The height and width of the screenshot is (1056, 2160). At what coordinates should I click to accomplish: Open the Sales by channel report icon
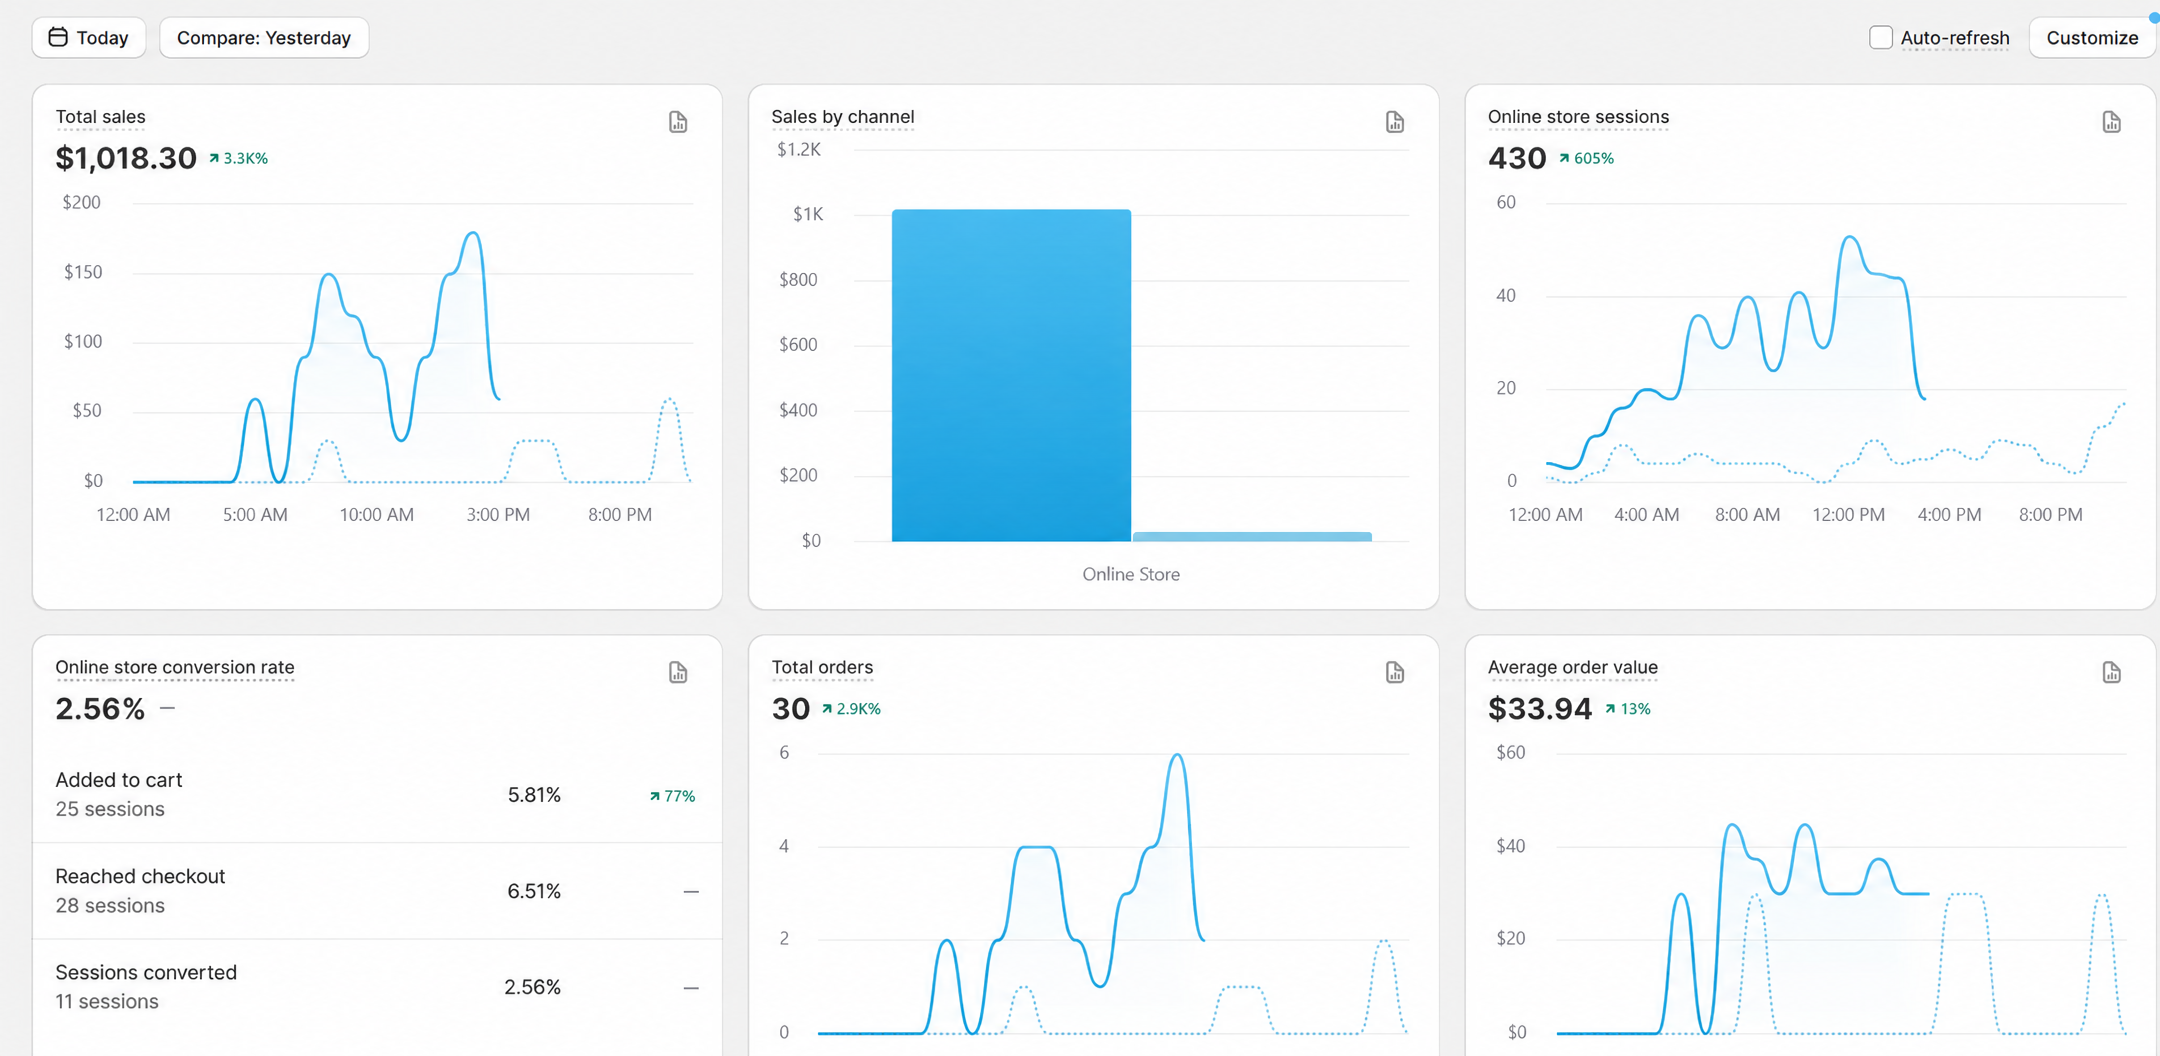1395,122
